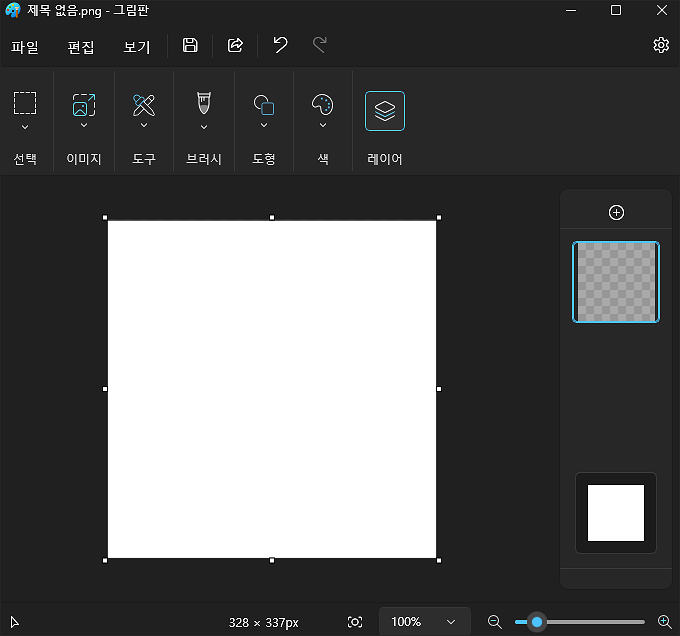This screenshot has height=636, width=680.
Task: Click the share icon
Action: tap(235, 45)
